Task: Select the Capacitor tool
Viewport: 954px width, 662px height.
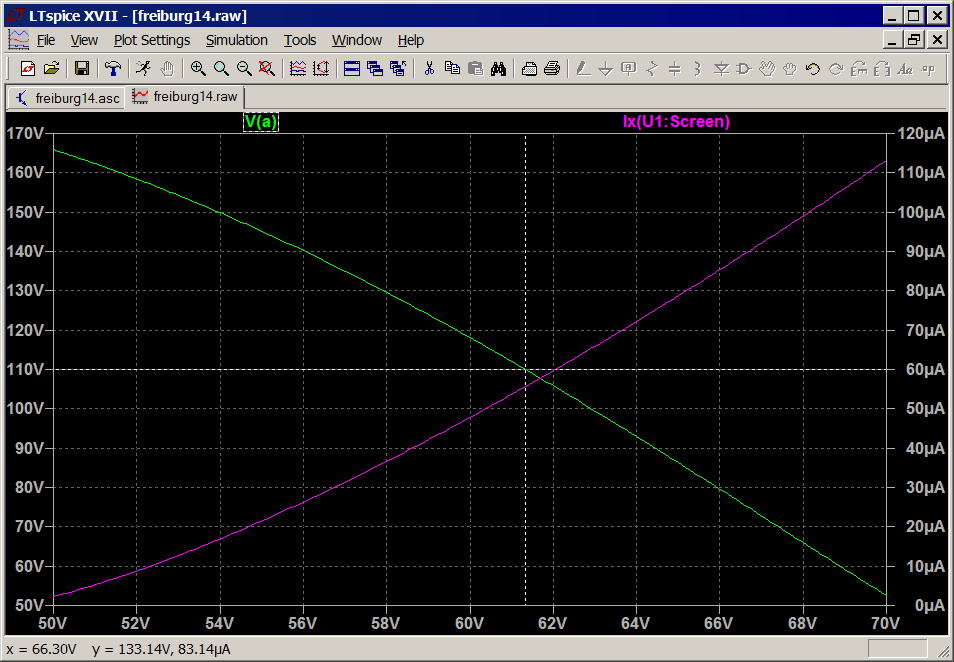Action: 675,69
